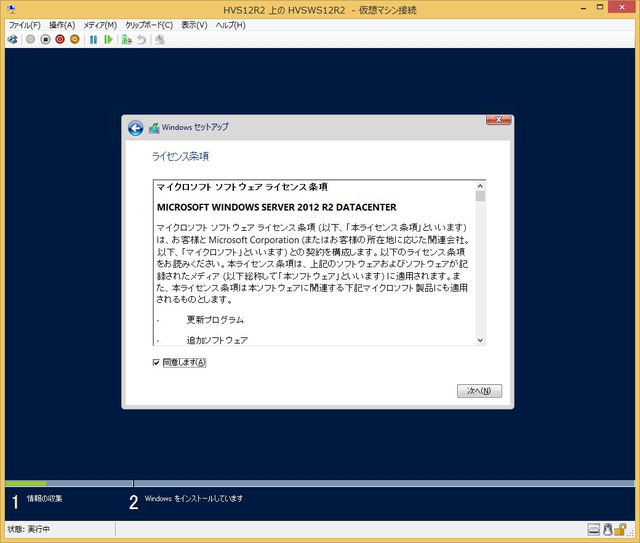Close the Windows Setup dialog
Image resolution: width=640 pixels, height=543 pixels.
click(x=498, y=120)
